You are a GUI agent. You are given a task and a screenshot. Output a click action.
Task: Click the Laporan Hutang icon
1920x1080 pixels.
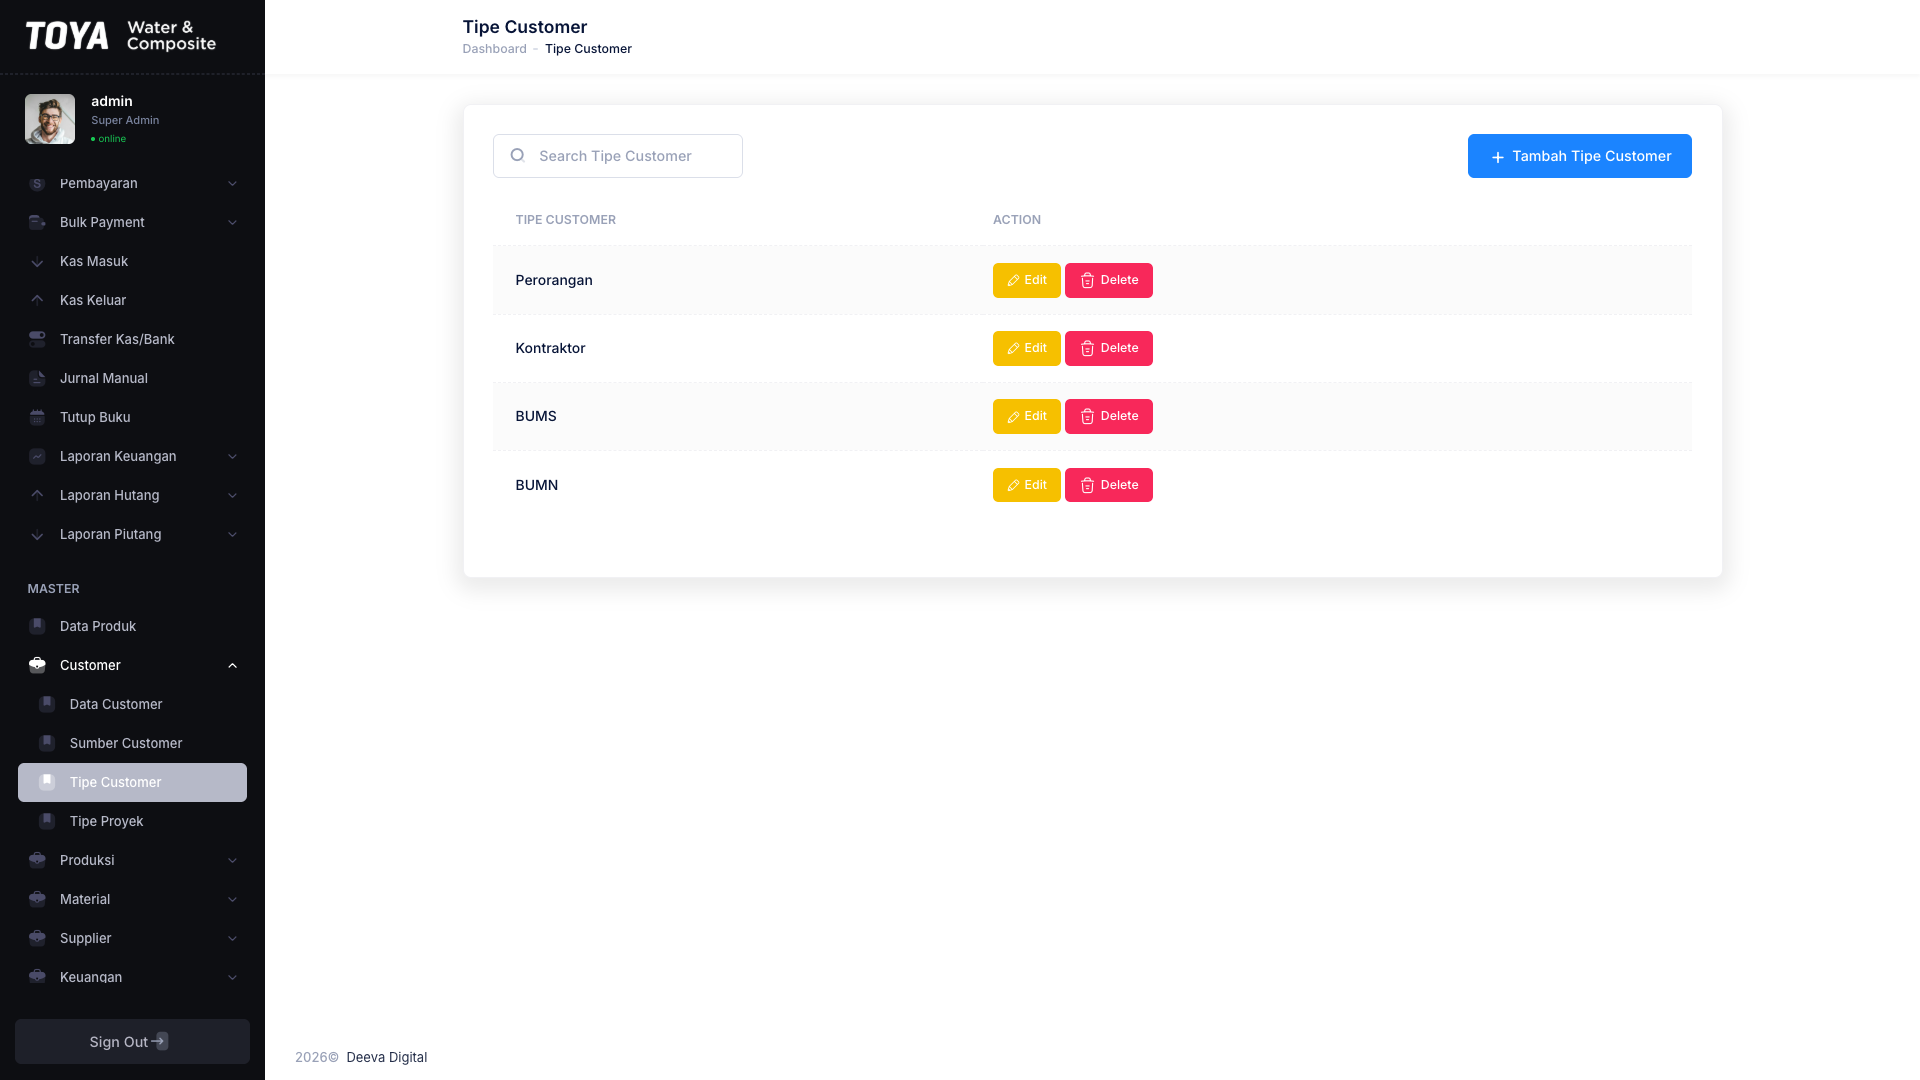pos(37,495)
